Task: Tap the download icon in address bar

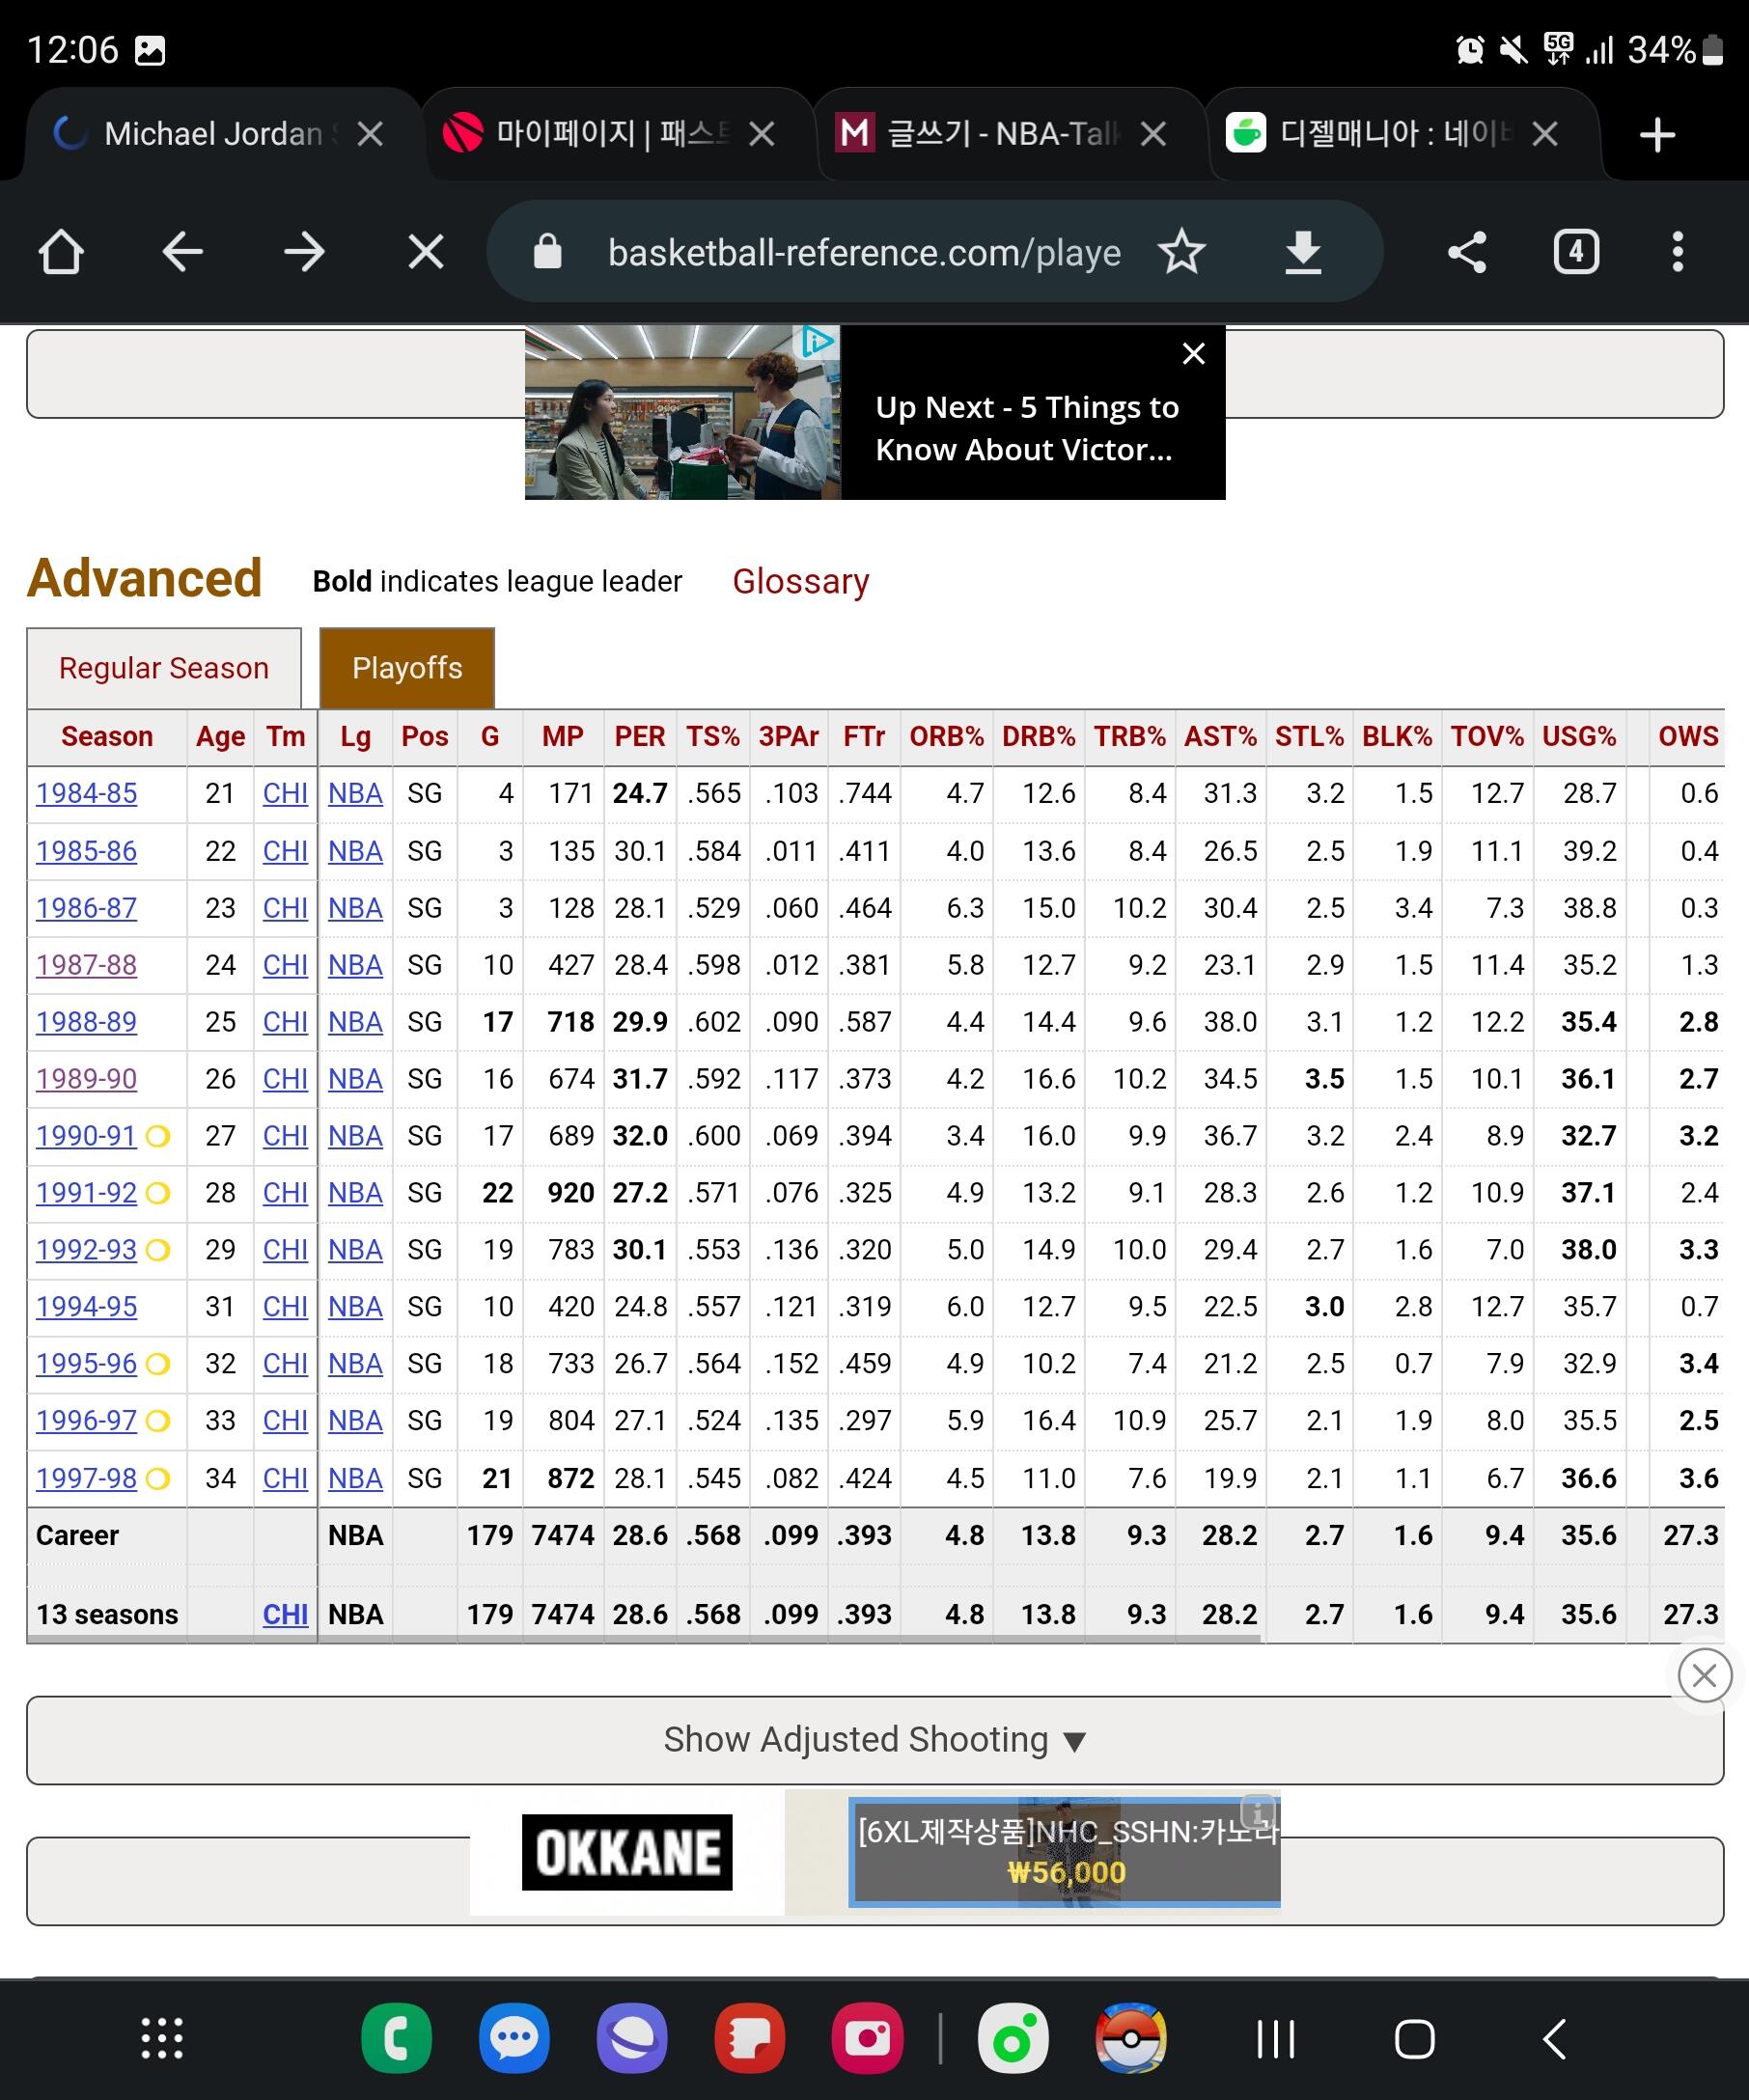Action: pyautogui.click(x=1303, y=252)
